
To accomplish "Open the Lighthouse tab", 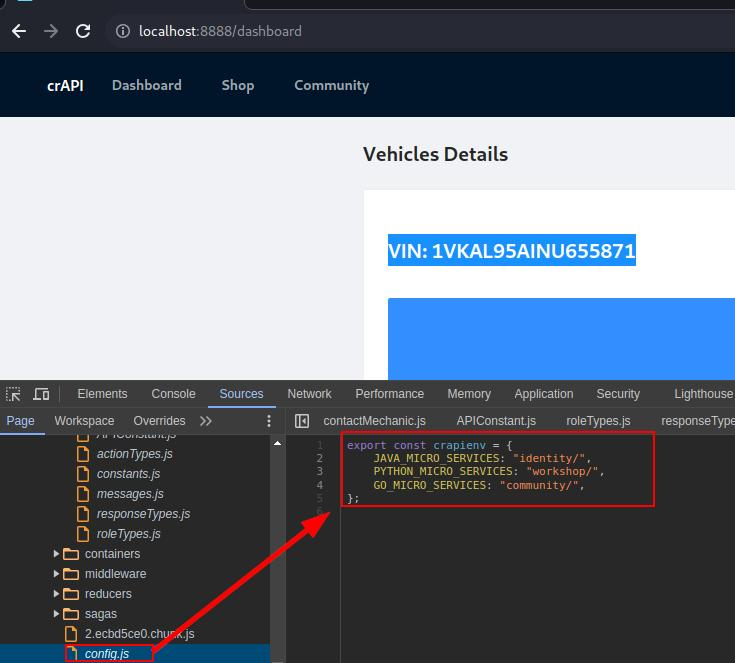I will 703,394.
